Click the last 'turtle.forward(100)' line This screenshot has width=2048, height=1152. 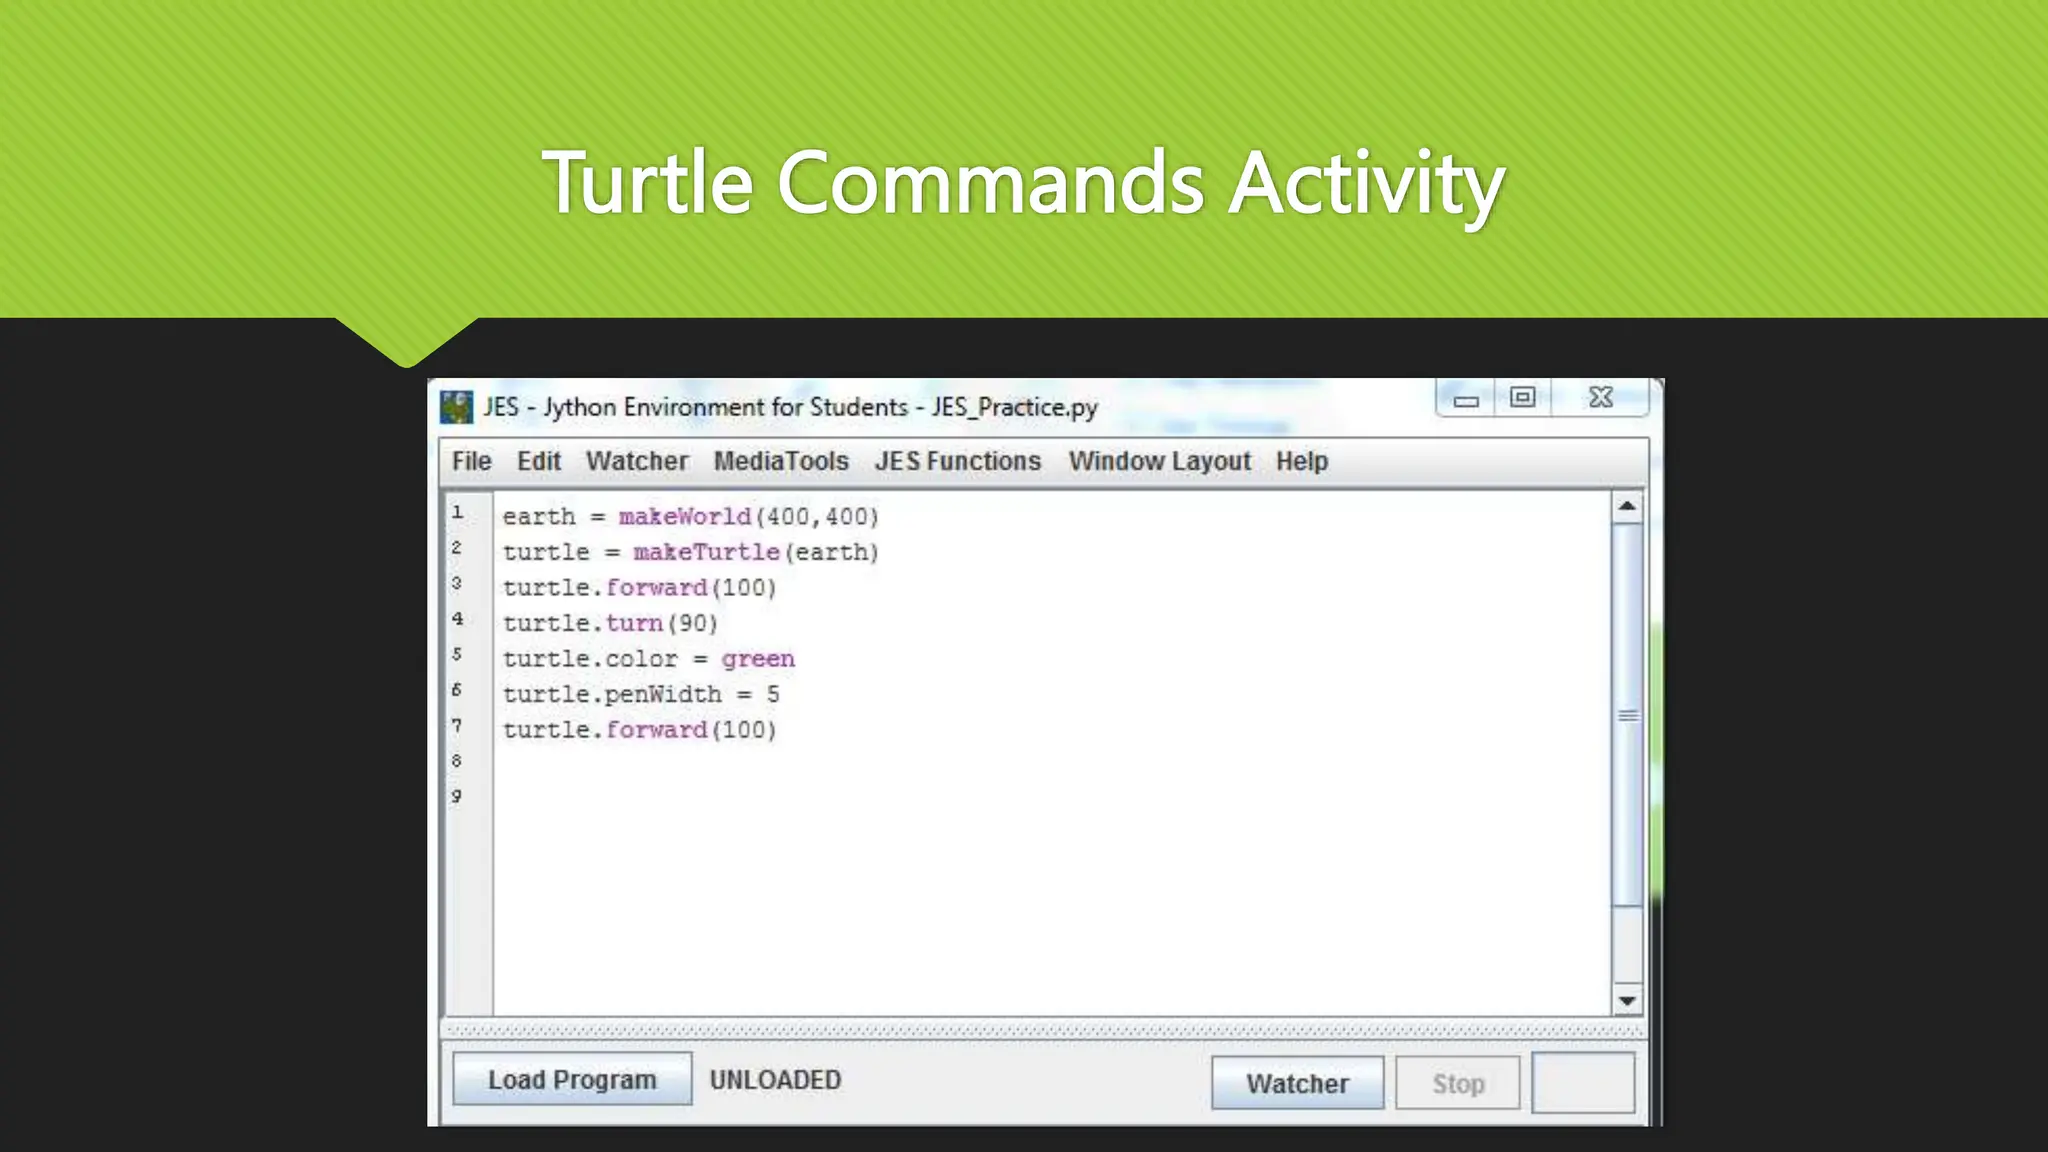[639, 730]
